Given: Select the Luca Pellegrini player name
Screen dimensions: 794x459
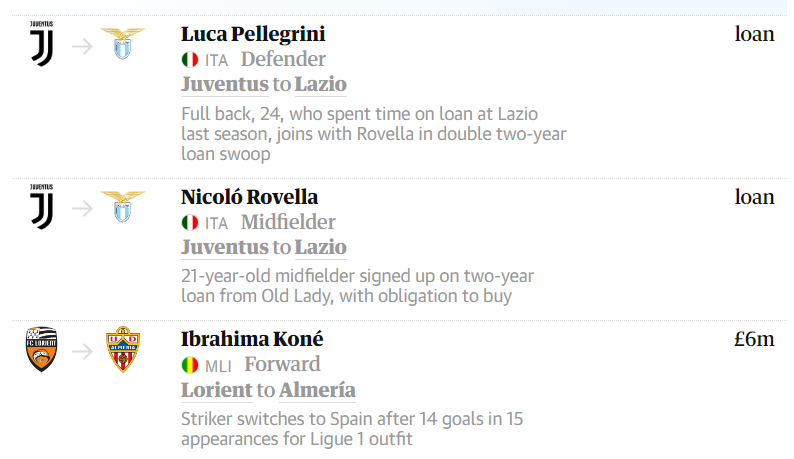Looking at the screenshot, I should [x=253, y=34].
